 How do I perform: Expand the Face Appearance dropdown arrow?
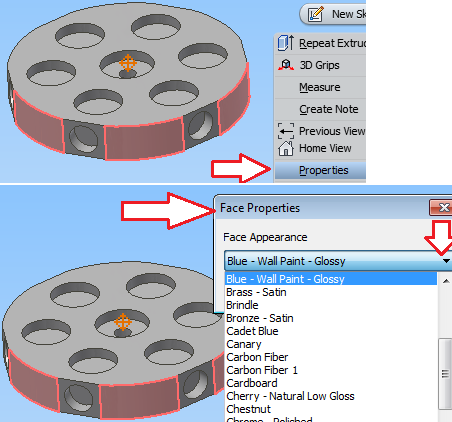(446, 261)
